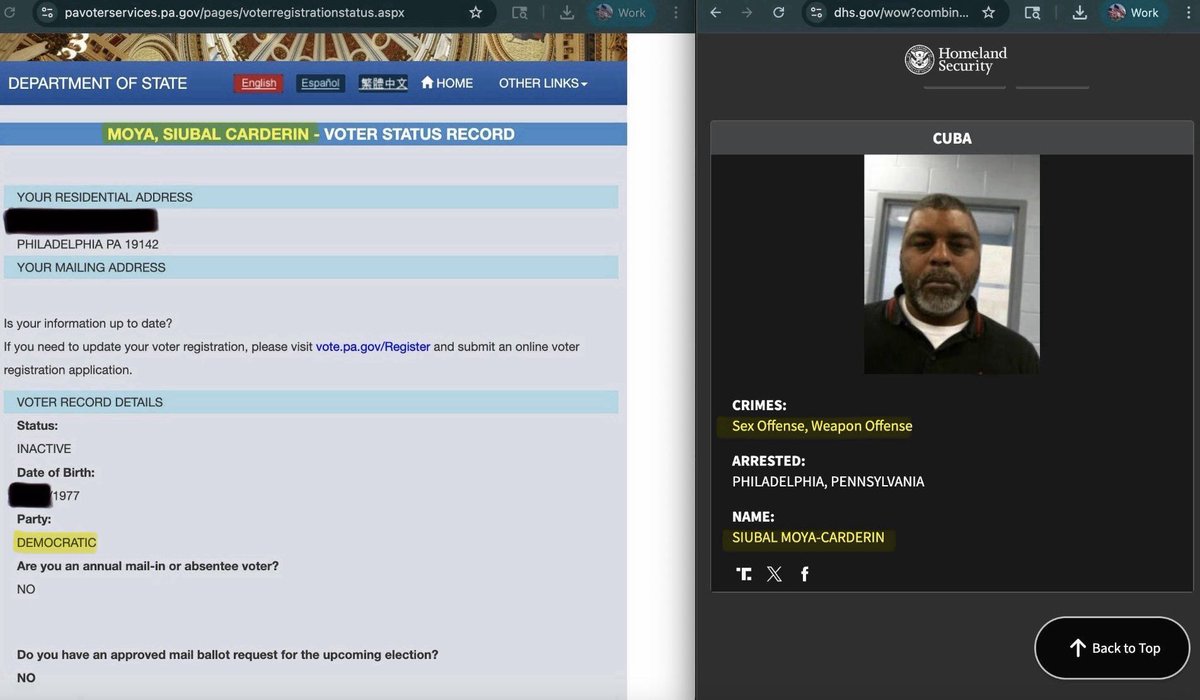Click the SIUBAL MOYA-CARDERIN name text
Image resolution: width=1200 pixels, height=700 pixels.
pyautogui.click(x=808, y=538)
